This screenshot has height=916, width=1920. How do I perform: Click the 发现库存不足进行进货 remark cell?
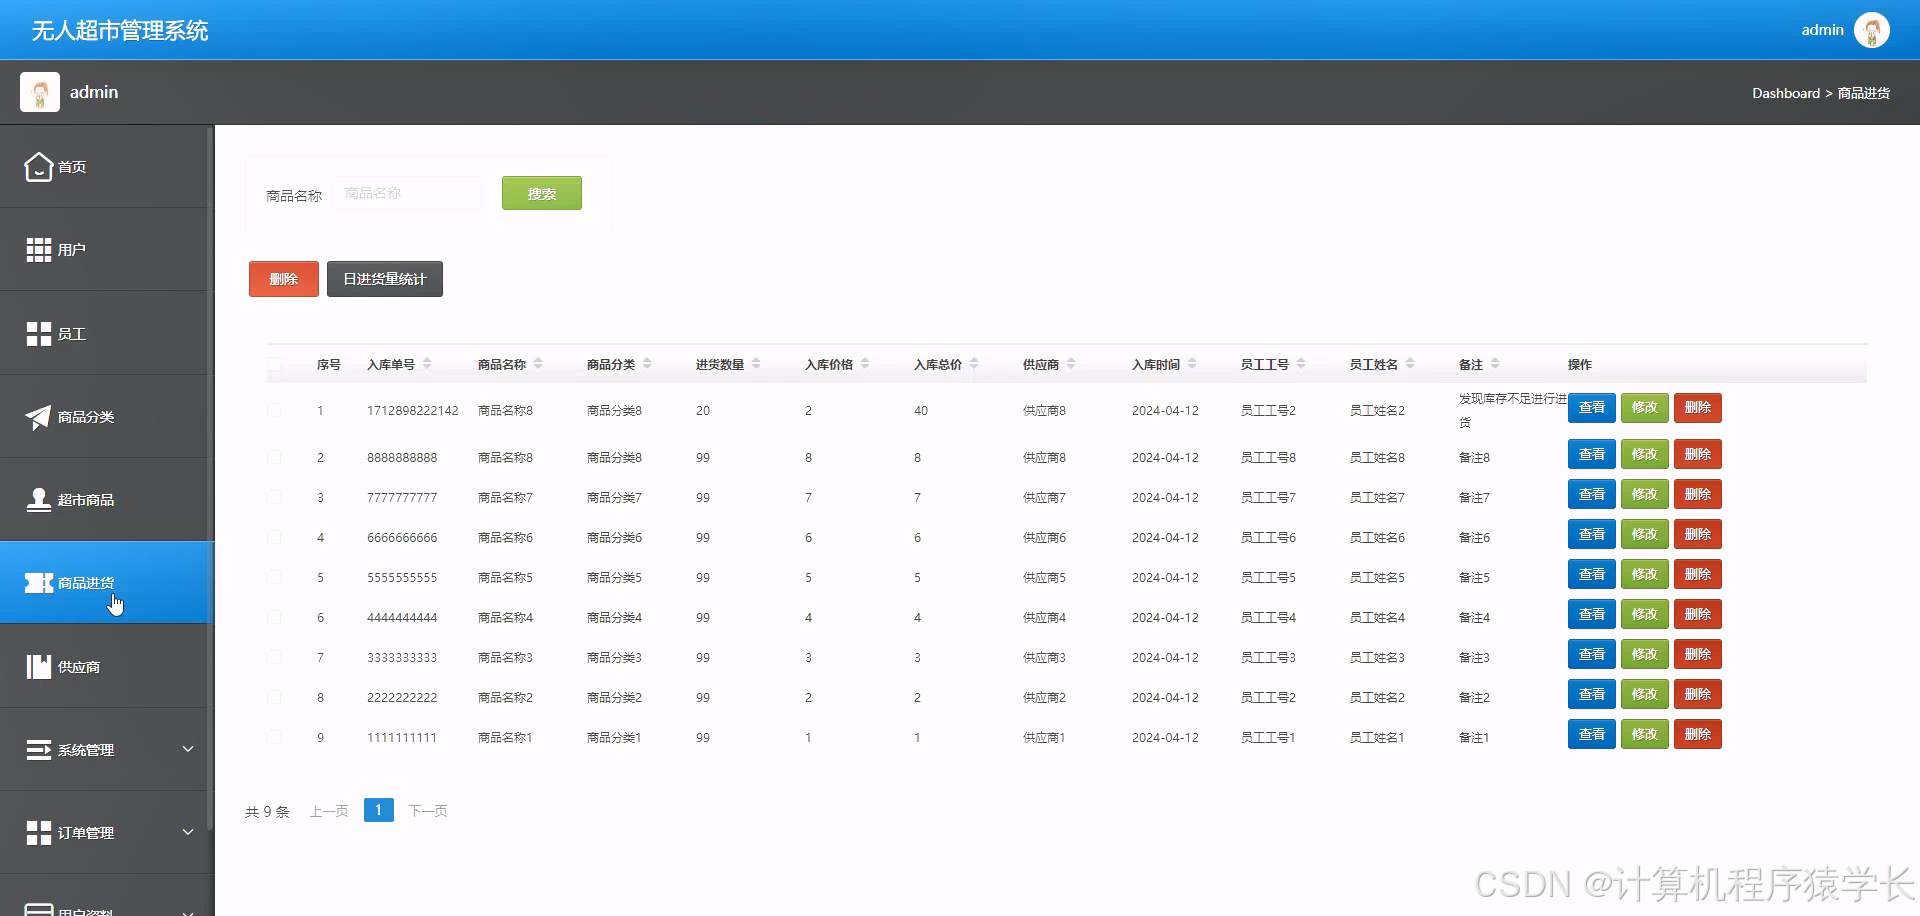pyautogui.click(x=1512, y=410)
